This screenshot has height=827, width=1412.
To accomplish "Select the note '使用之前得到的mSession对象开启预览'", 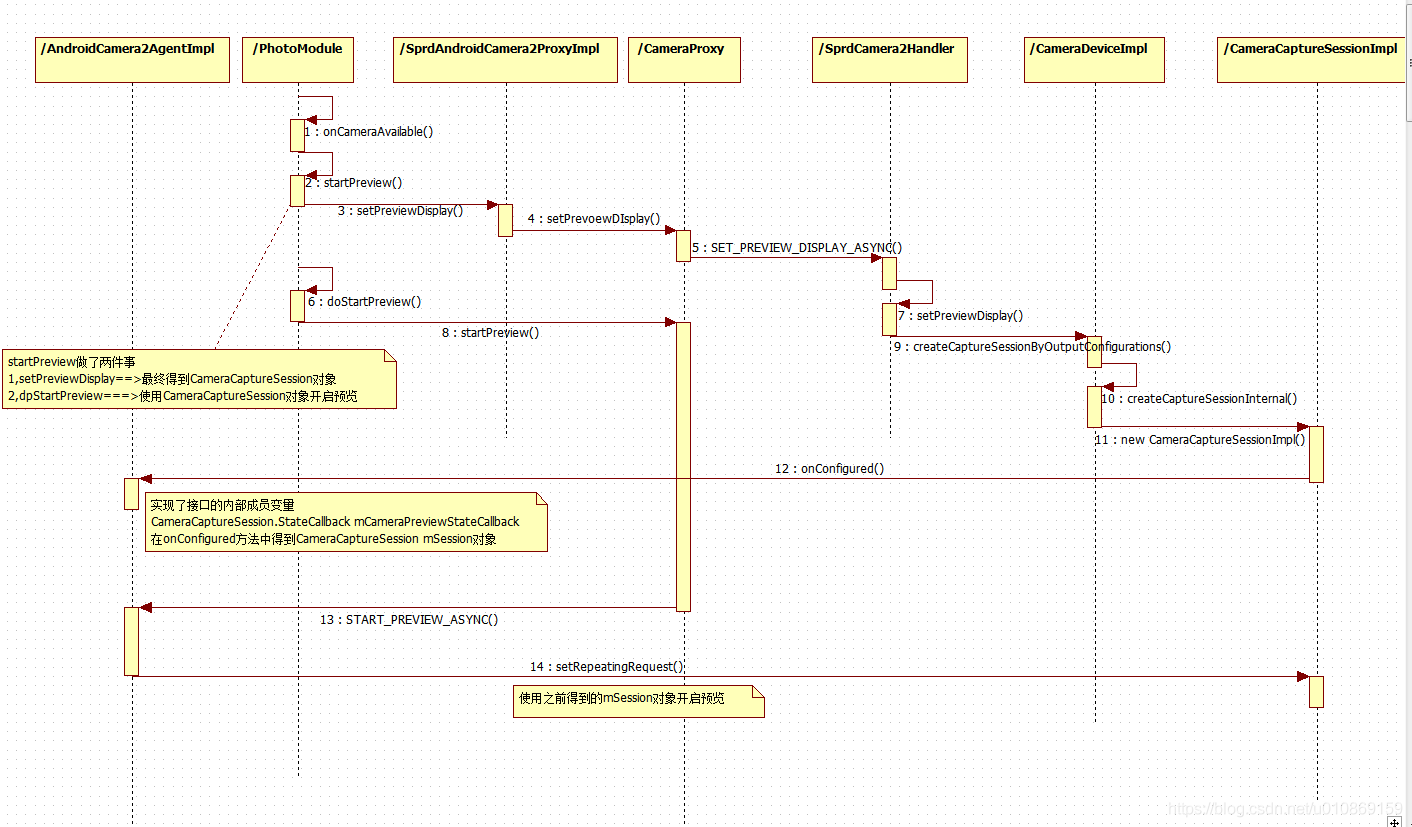I will [x=639, y=702].
